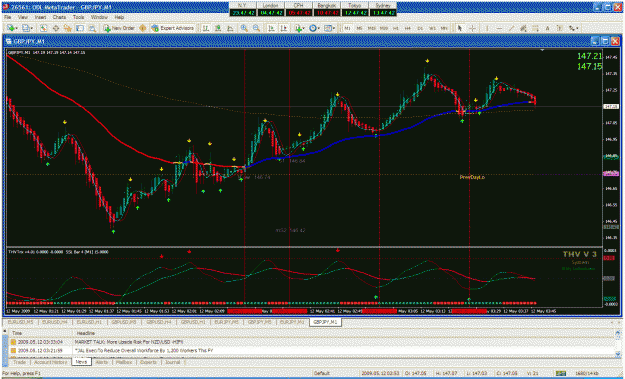Switch timeframe to MN
The width and height of the screenshot is (625, 379).
(444, 28)
